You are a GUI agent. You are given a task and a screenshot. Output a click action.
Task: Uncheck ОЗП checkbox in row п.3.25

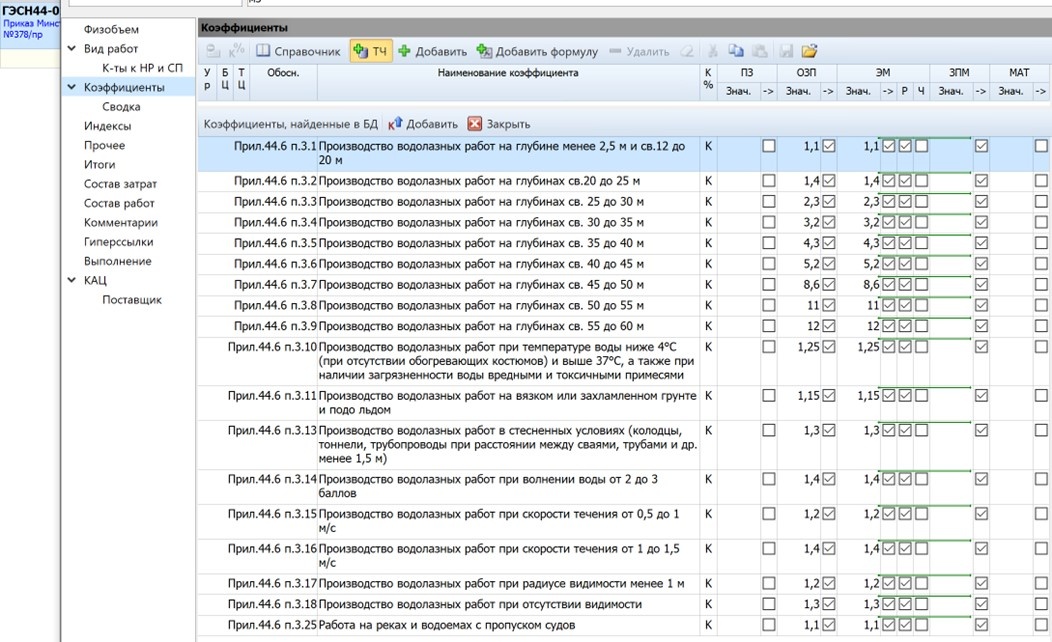(829, 625)
